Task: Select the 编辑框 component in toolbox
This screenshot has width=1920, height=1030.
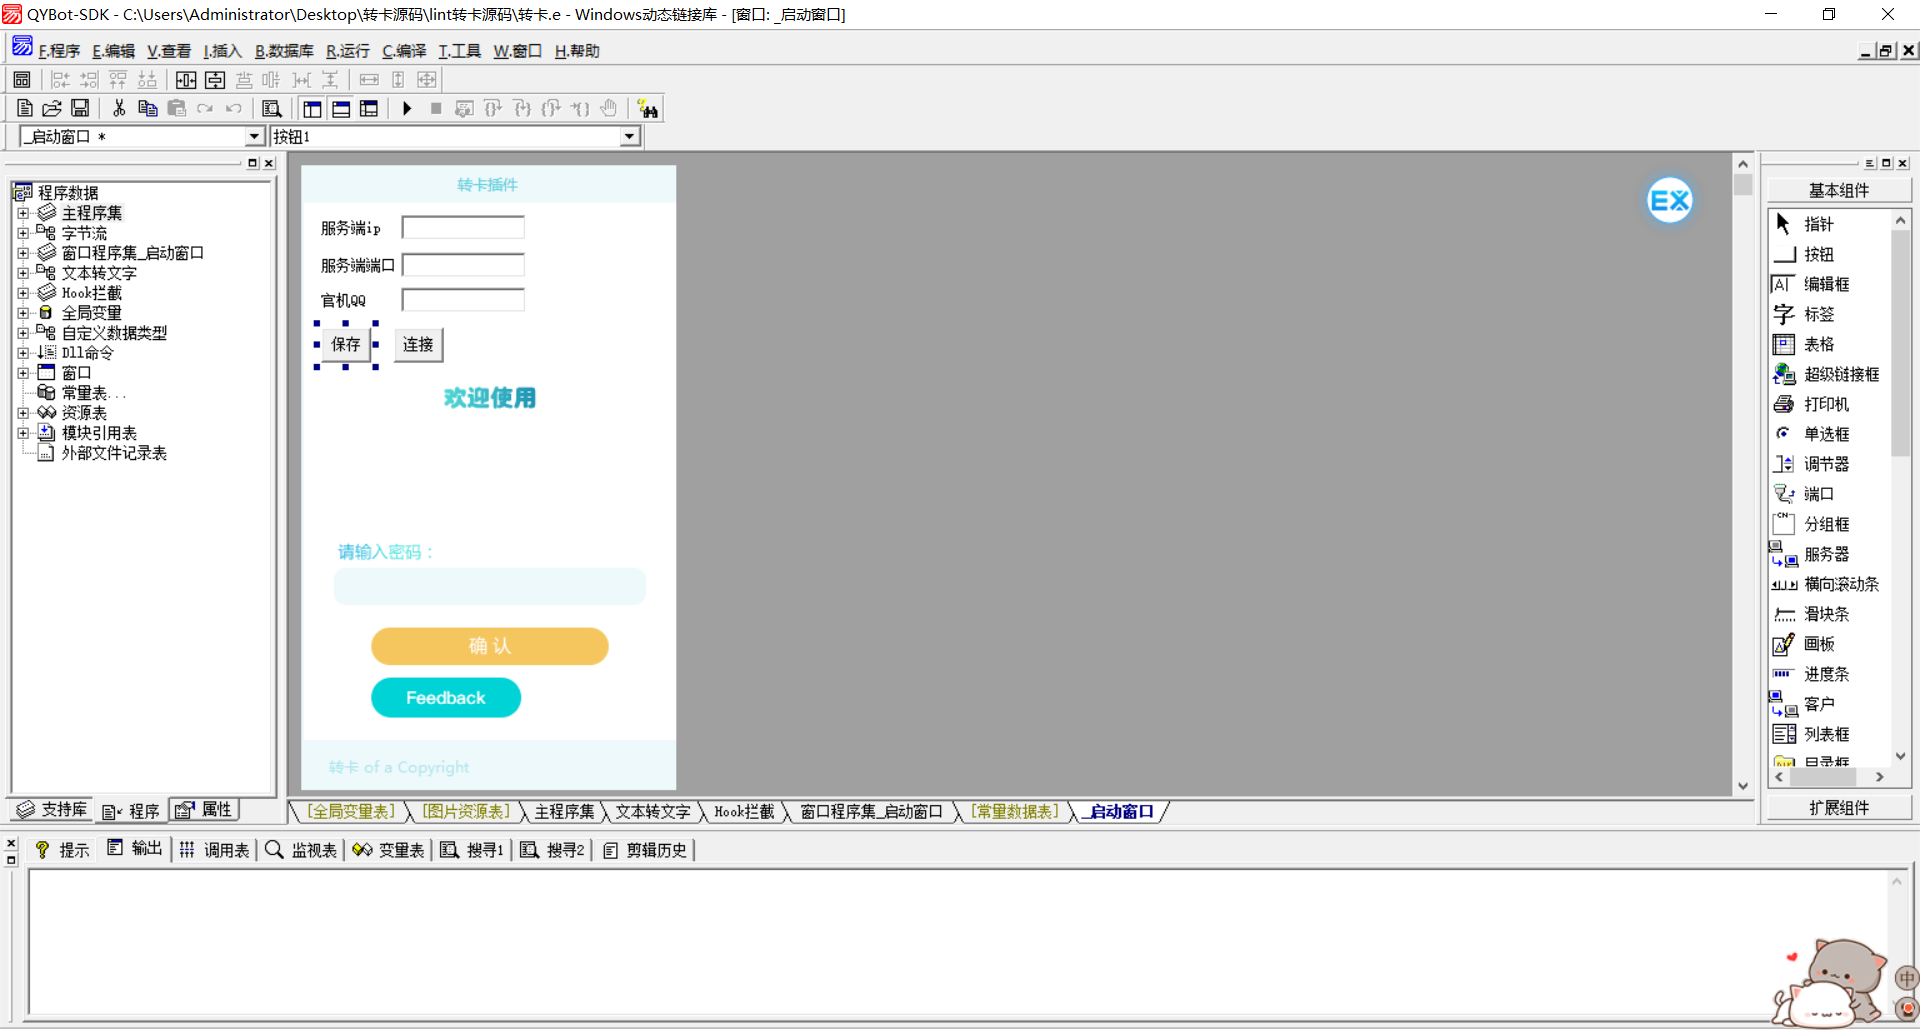Action: pos(1825,285)
